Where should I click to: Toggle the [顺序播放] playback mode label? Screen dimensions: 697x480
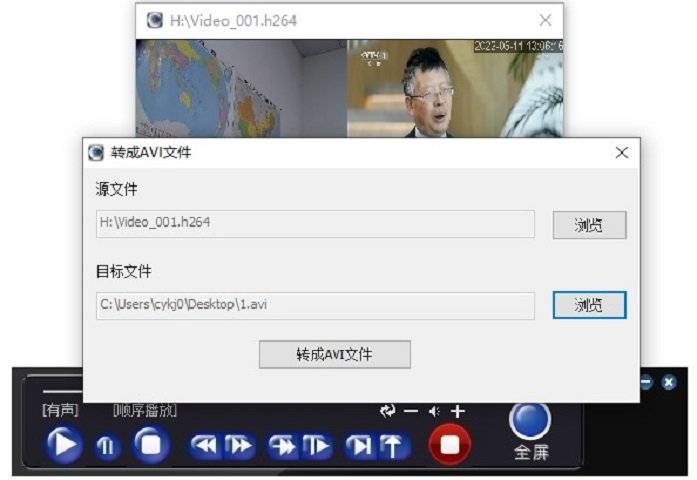pyautogui.click(x=144, y=410)
